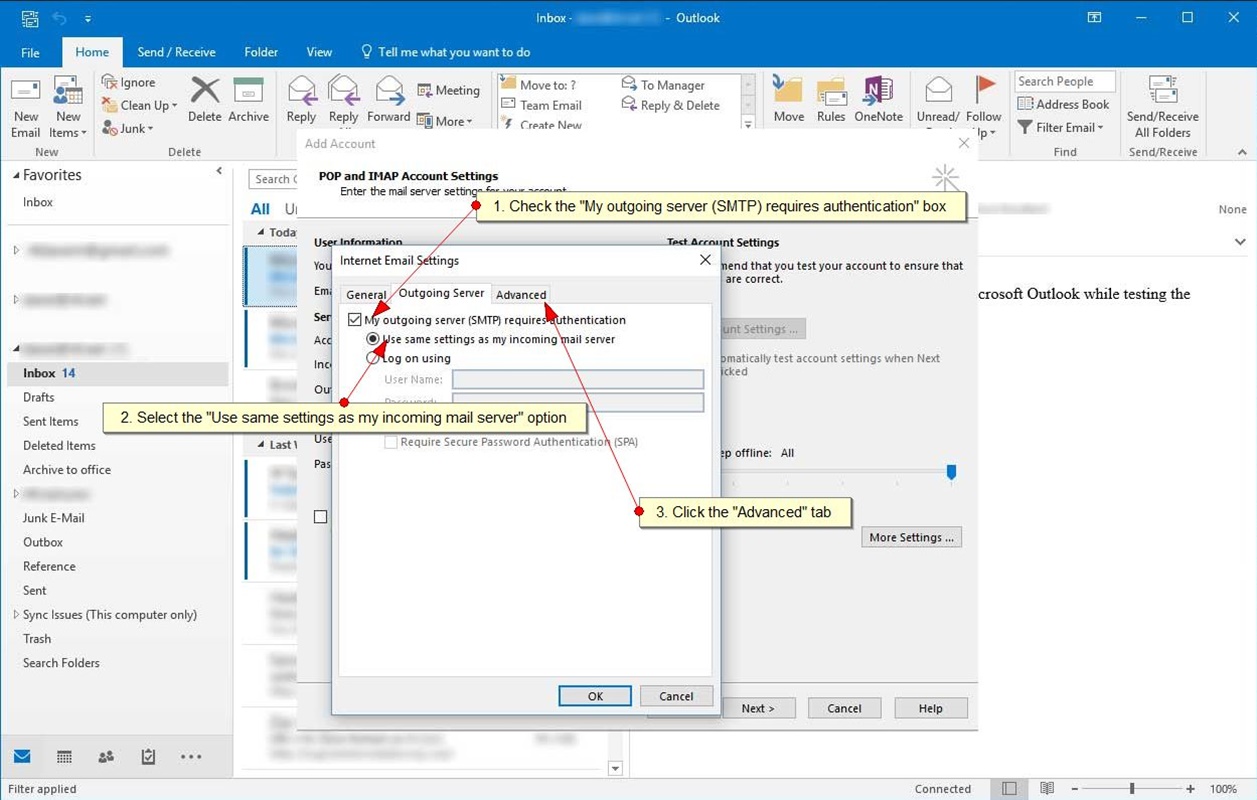Switch to Mail view icon
The width and height of the screenshot is (1257, 800).
pos(21,757)
